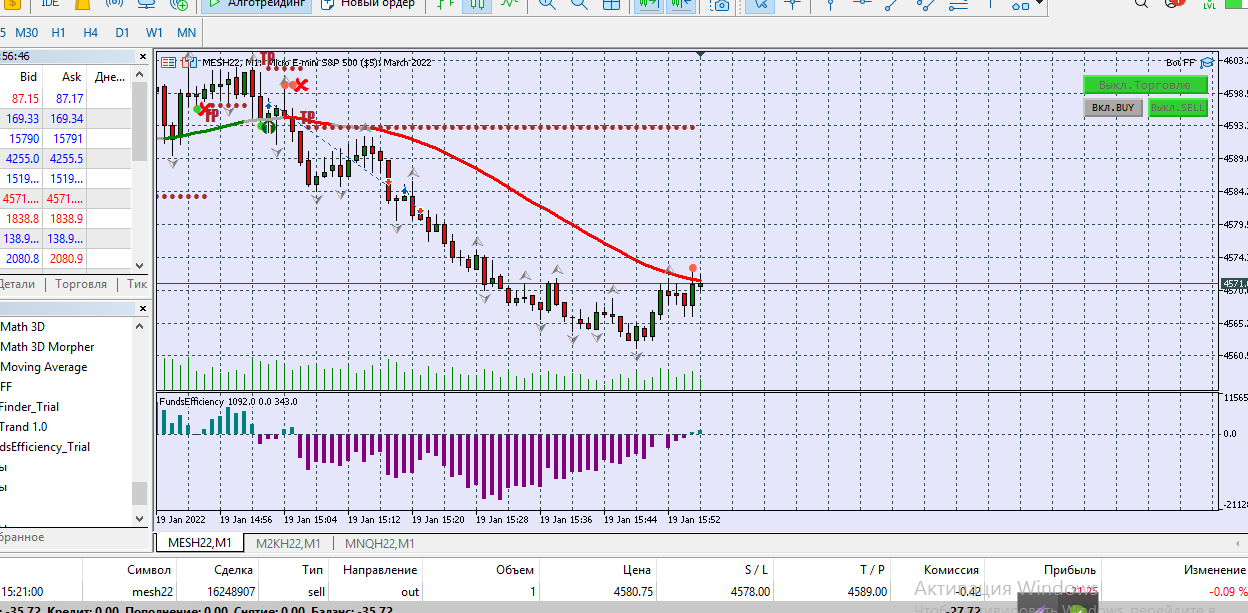Switch timeframe to D1
The height and width of the screenshot is (613, 1248).
[x=122, y=33]
